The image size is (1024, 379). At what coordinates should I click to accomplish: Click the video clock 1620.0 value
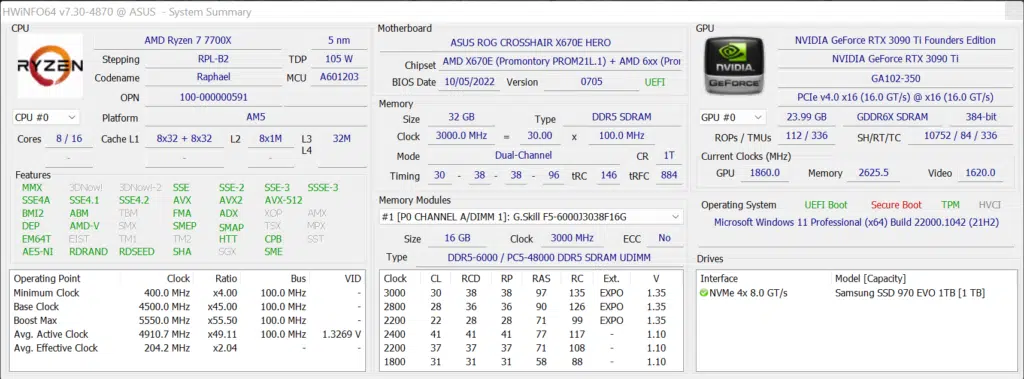[x=980, y=173]
